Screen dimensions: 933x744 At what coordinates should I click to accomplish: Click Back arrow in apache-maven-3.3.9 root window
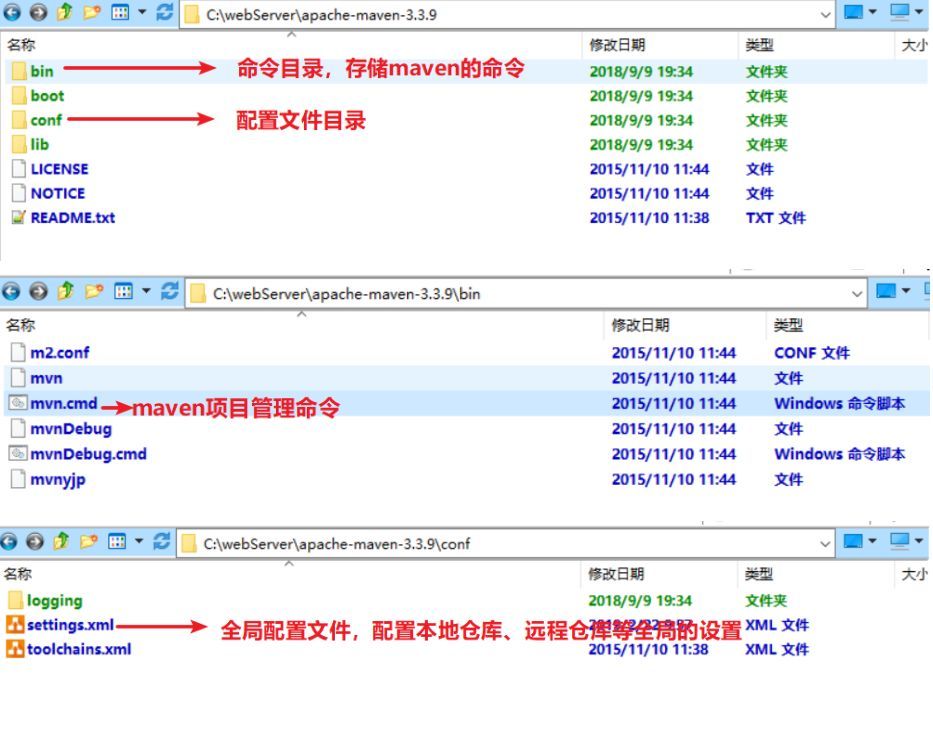pos(12,12)
